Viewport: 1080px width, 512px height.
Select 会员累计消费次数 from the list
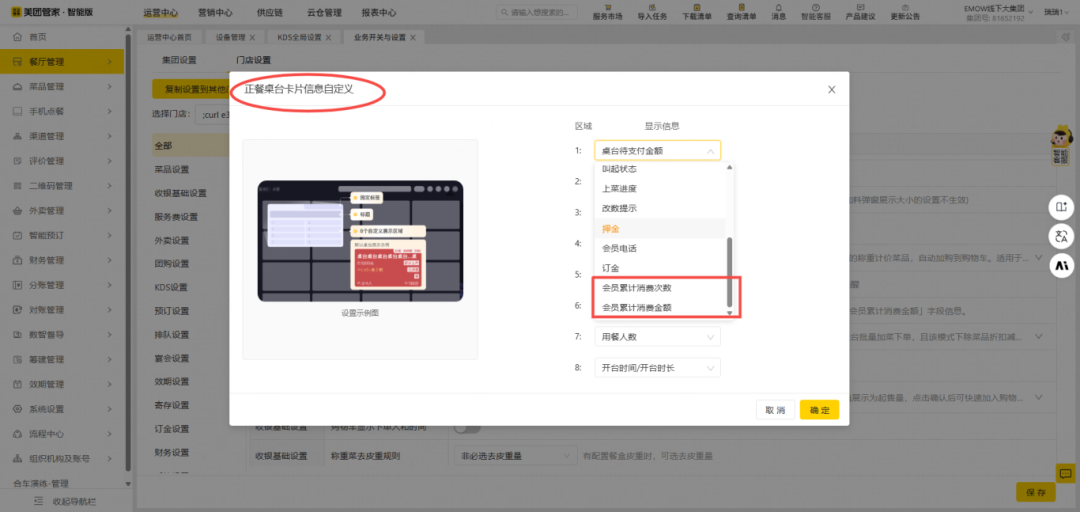click(x=636, y=288)
